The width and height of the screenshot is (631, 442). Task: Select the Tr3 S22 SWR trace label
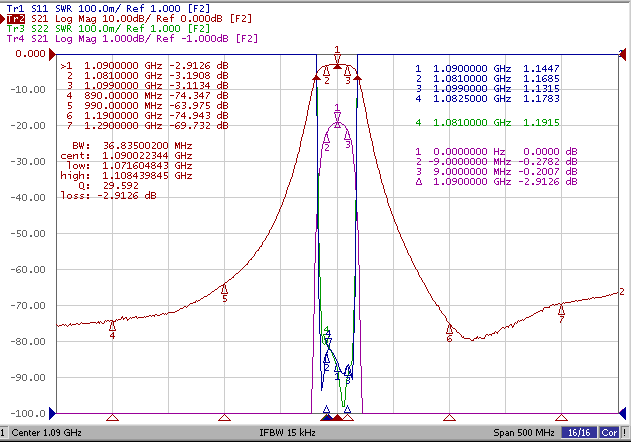(x=108, y=29)
